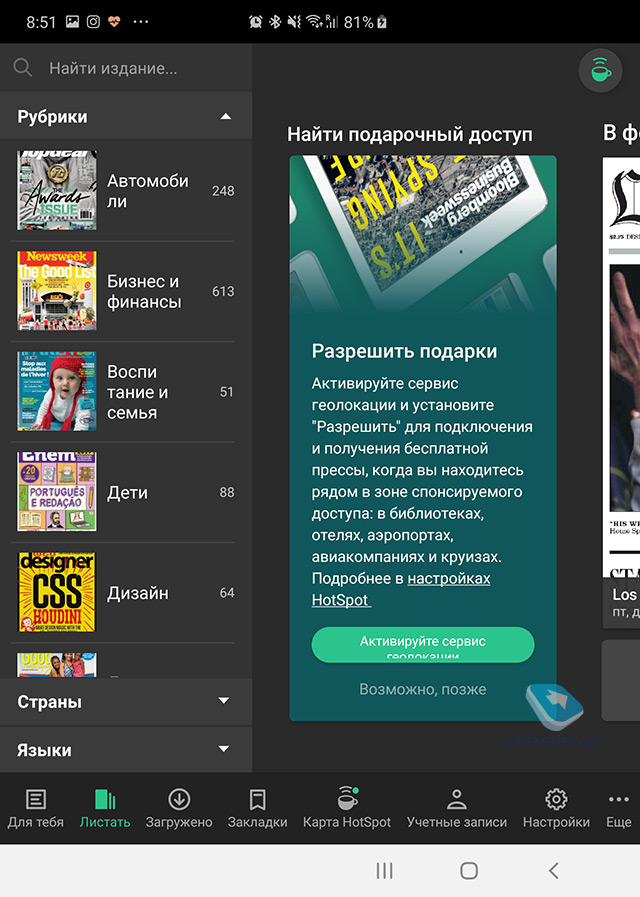The width and height of the screenshot is (640, 897).
Task: Dismiss with Возможно, позже
Action: coord(423,689)
